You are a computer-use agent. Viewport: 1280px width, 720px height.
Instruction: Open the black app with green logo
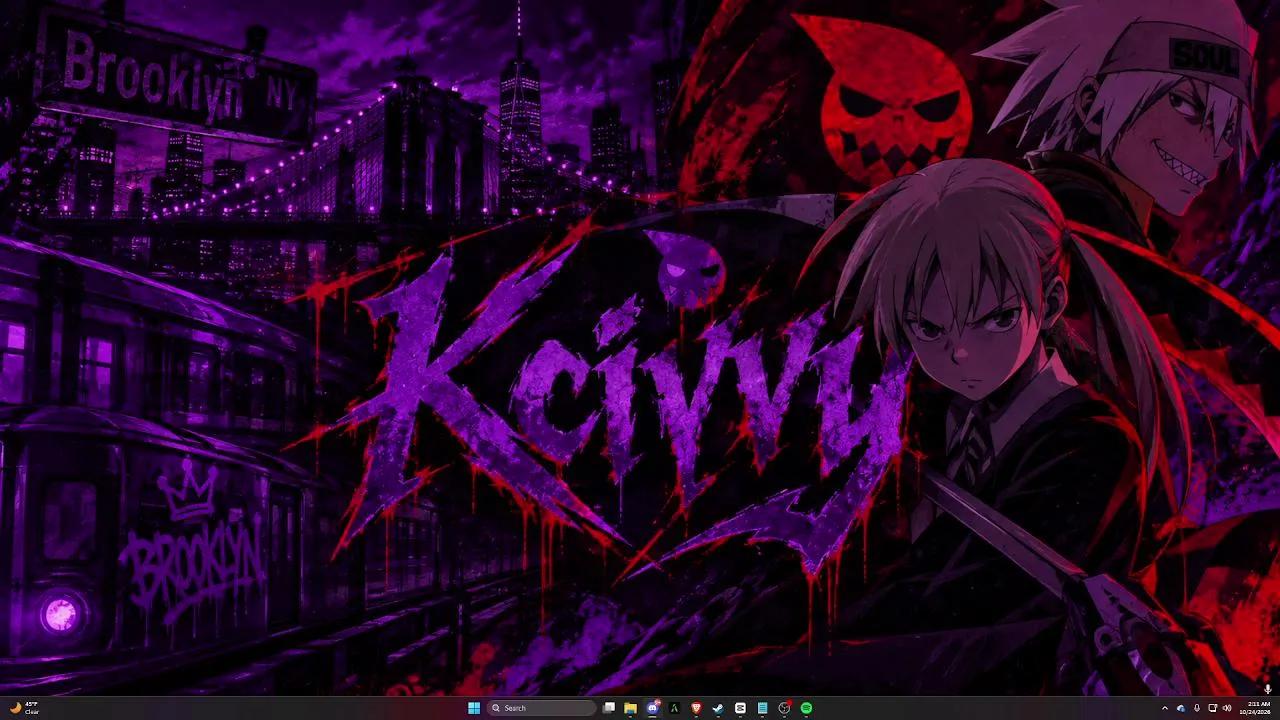[x=675, y=708]
